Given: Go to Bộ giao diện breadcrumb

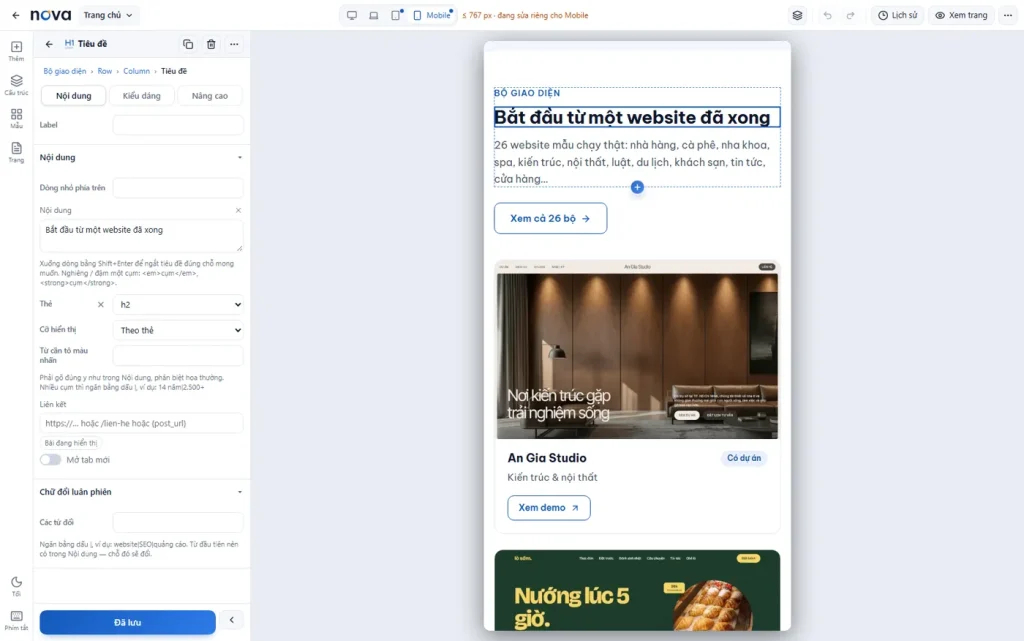Looking at the screenshot, I should [x=65, y=71].
